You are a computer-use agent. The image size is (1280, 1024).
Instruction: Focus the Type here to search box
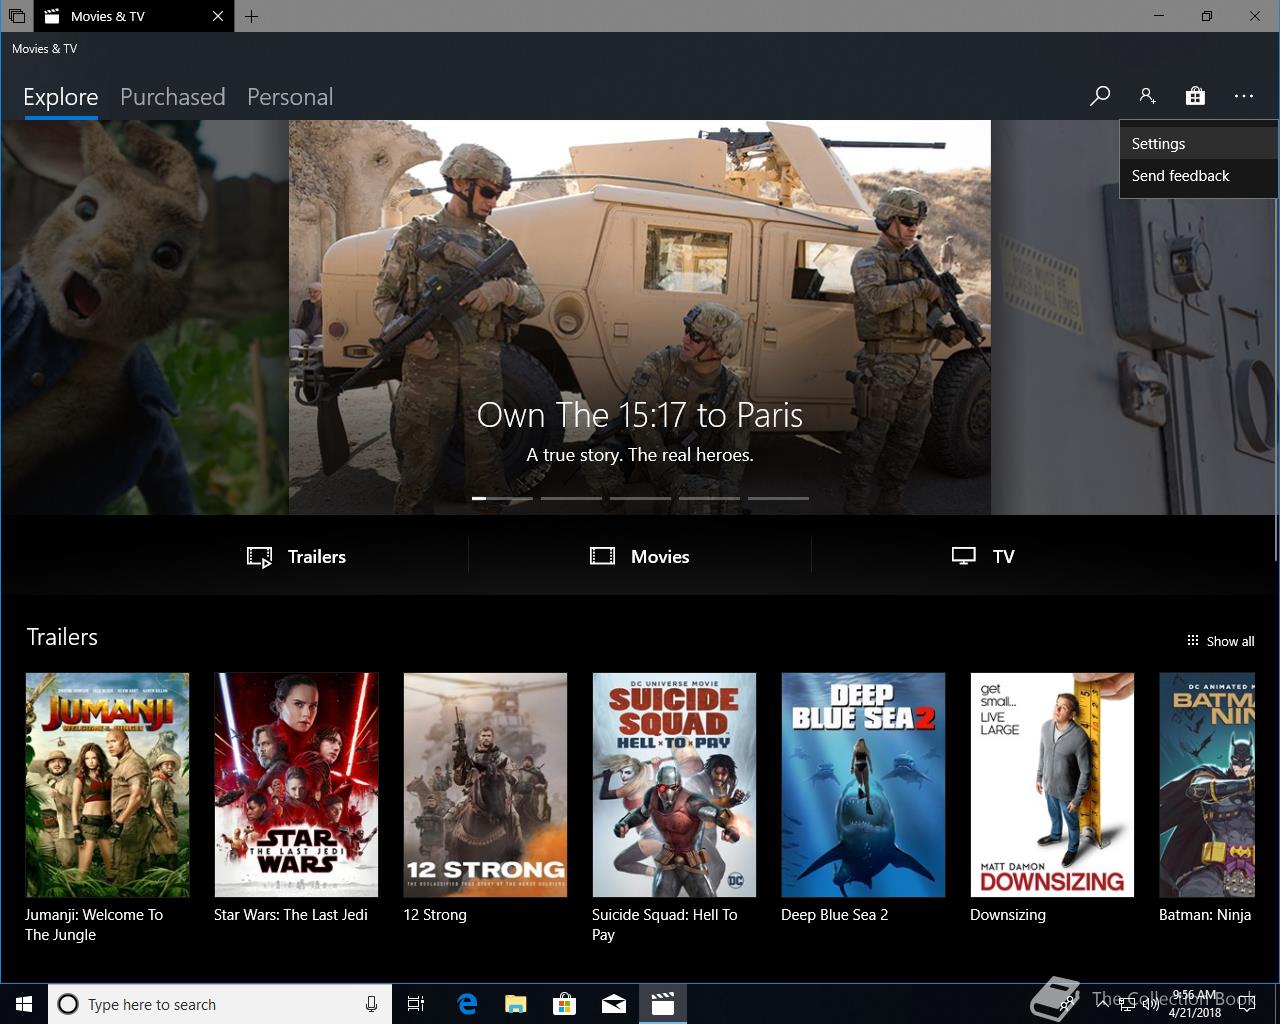point(219,1004)
